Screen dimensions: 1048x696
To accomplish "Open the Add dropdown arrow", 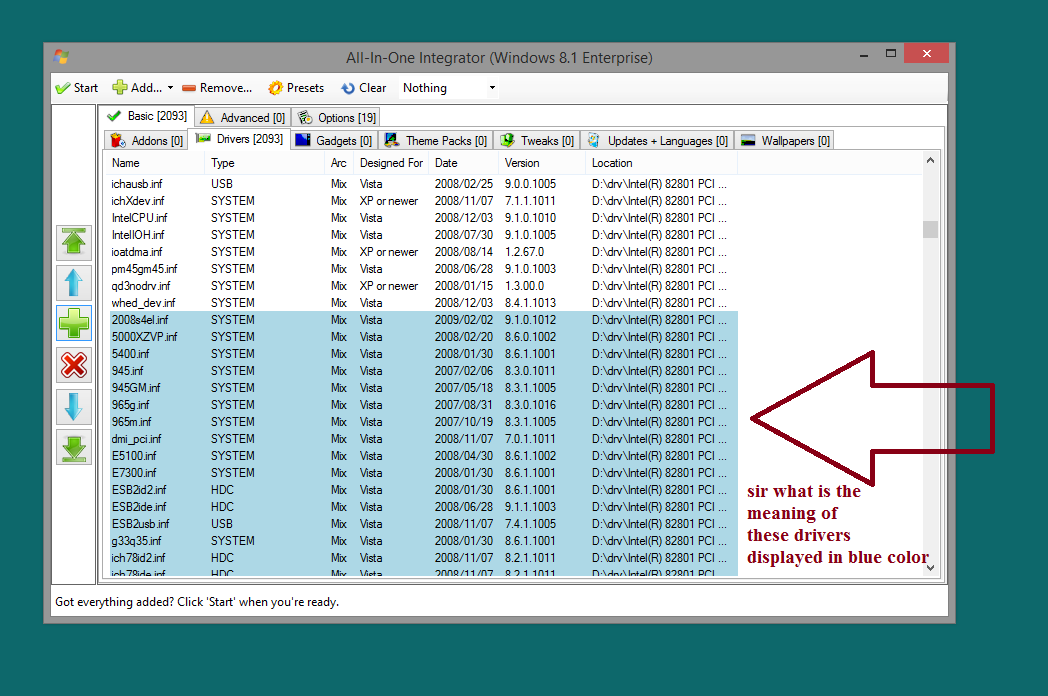I will point(170,88).
